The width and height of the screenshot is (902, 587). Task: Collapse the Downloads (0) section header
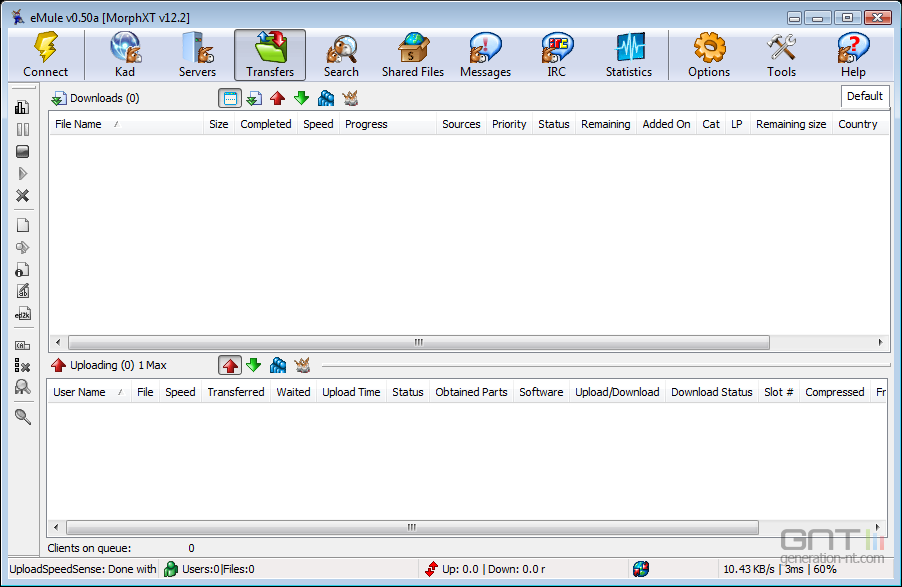(95, 97)
